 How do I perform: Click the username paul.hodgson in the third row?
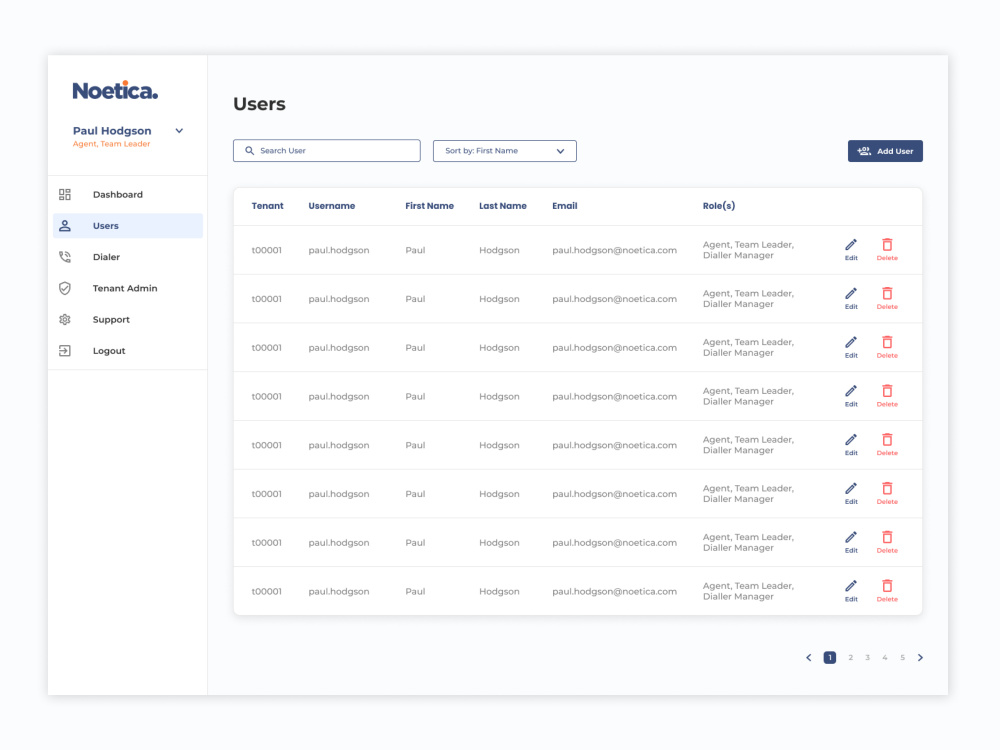pyautogui.click(x=339, y=348)
